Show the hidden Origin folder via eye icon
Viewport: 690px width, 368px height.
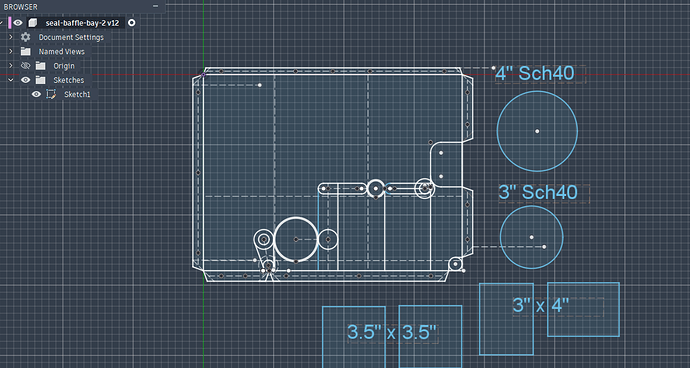pyautogui.click(x=26, y=66)
